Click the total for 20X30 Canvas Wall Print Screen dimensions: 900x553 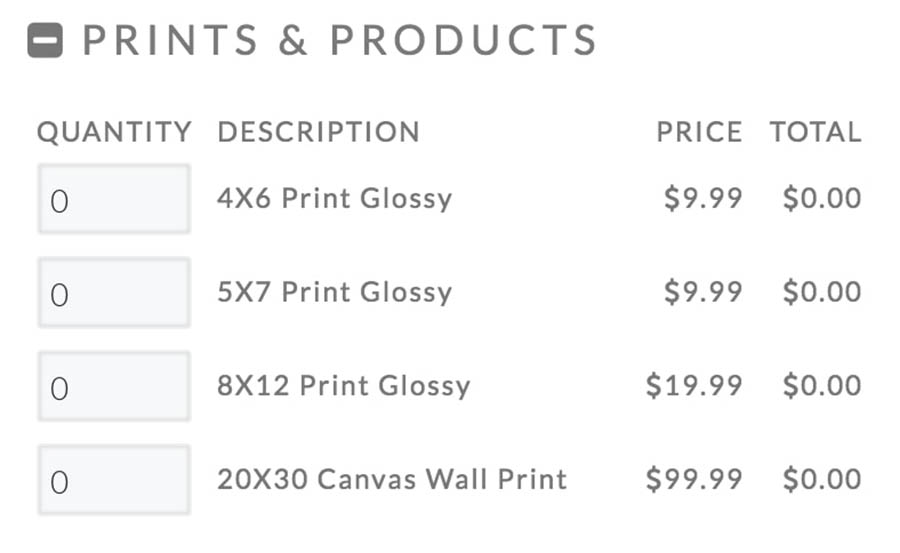point(821,479)
